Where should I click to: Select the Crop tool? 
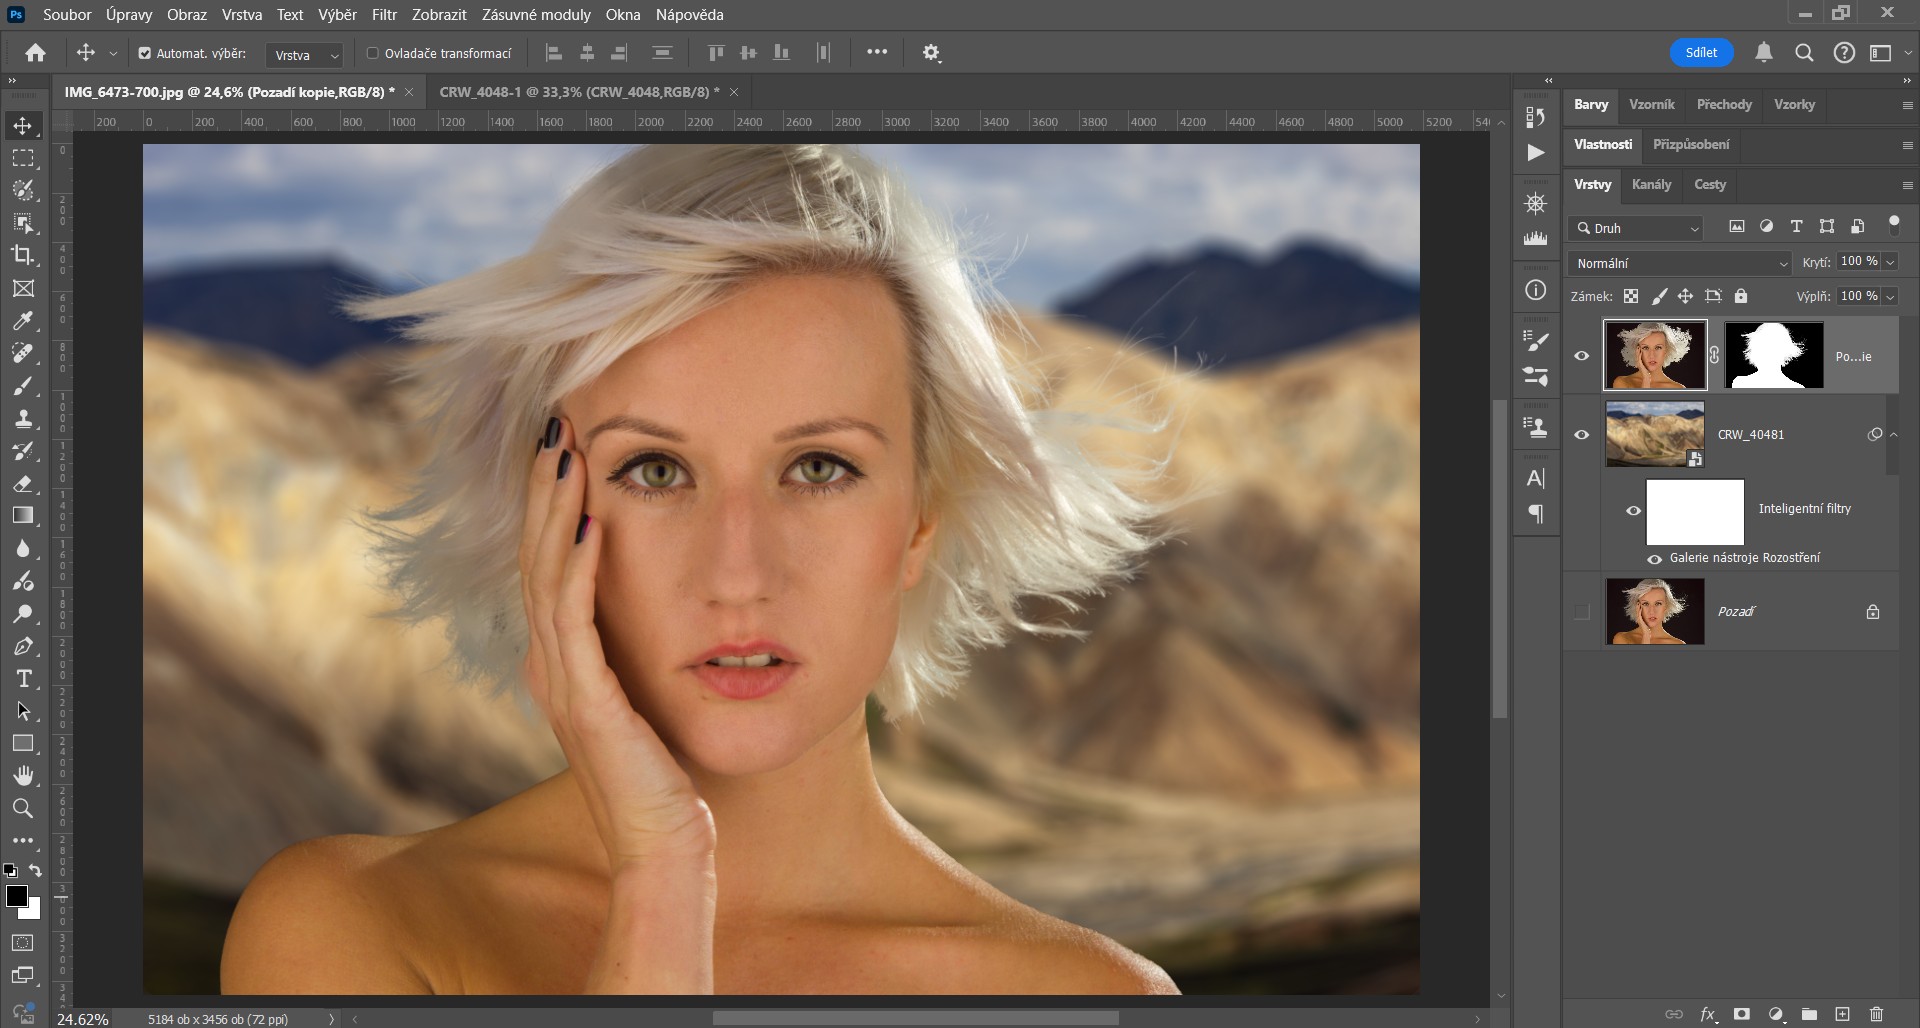click(x=23, y=255)
